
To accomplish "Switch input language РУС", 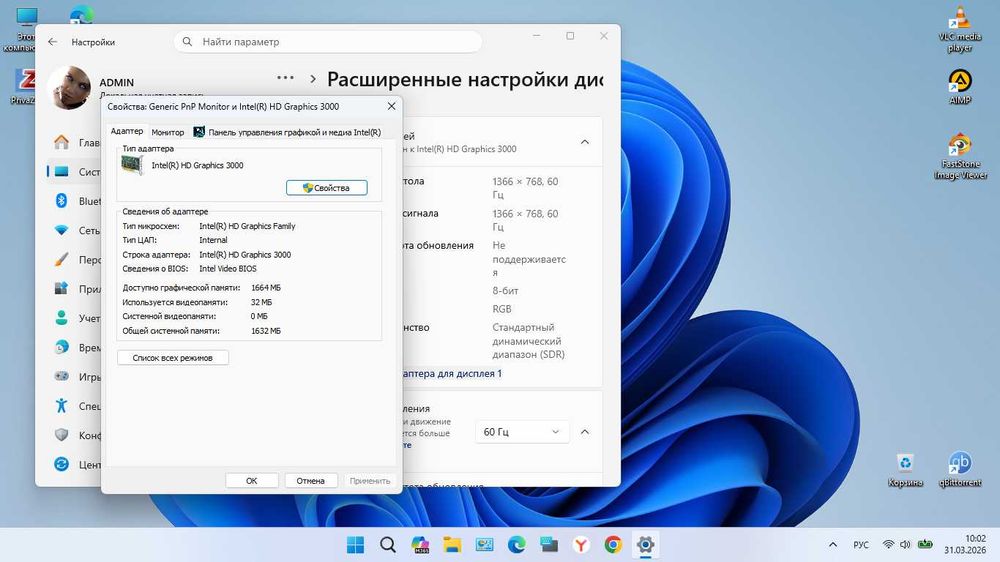I will (861, 545).
